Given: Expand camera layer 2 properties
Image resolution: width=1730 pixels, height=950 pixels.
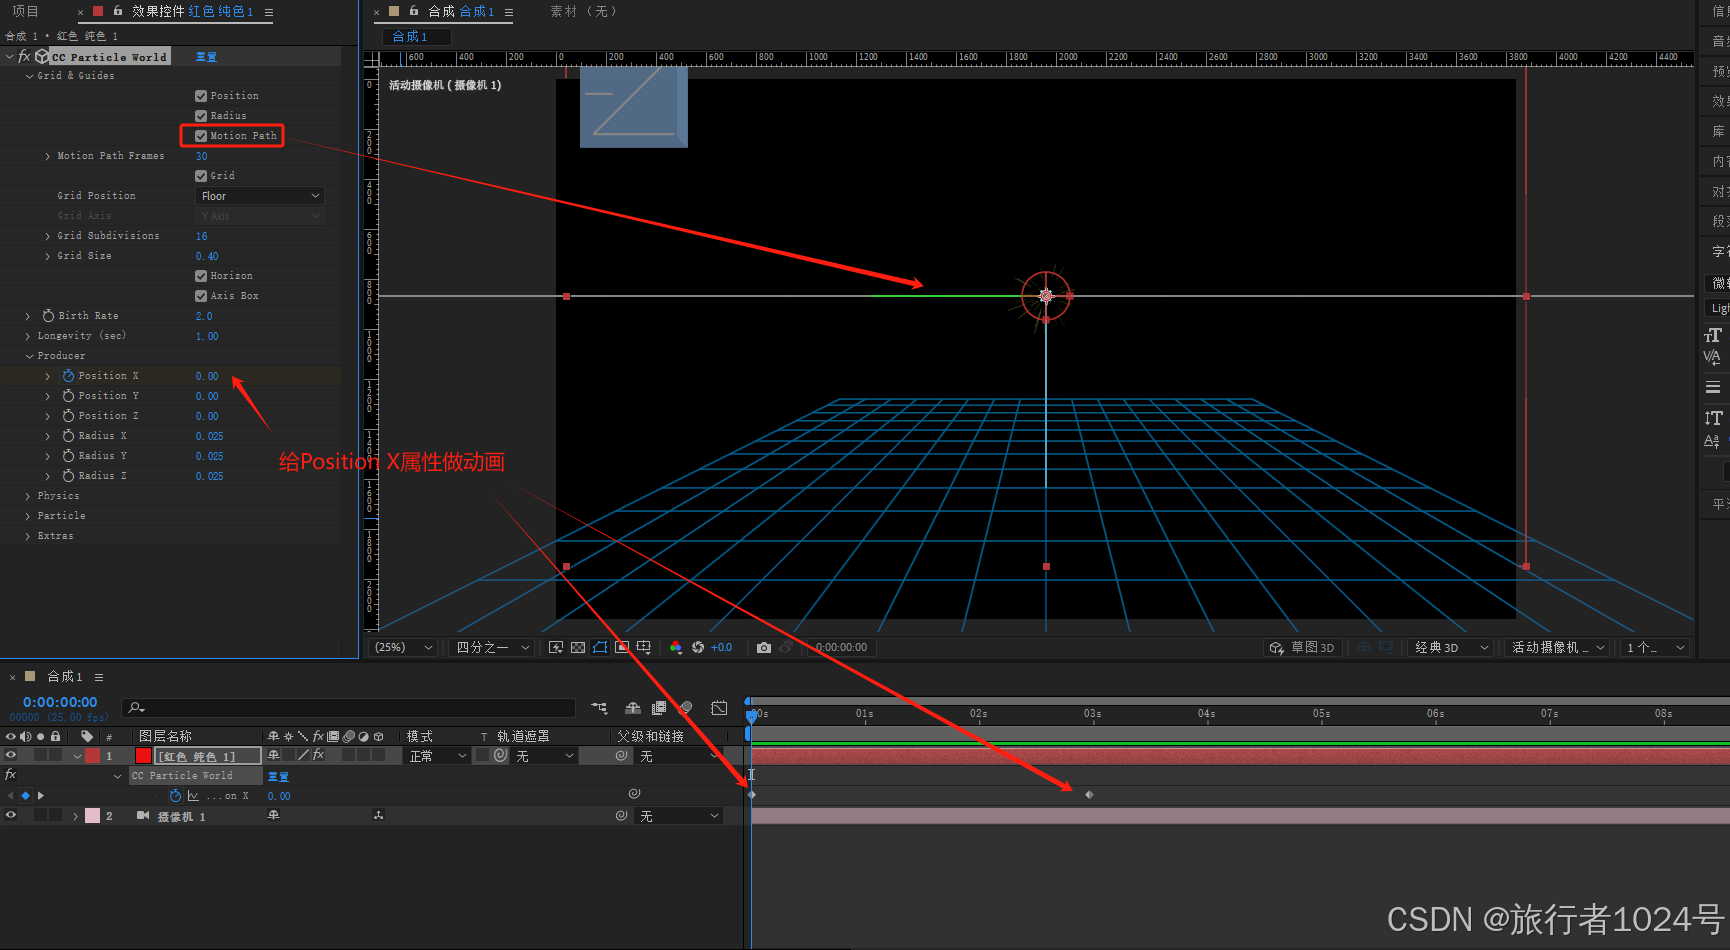Looking at the screenshot, I should 76,816.
